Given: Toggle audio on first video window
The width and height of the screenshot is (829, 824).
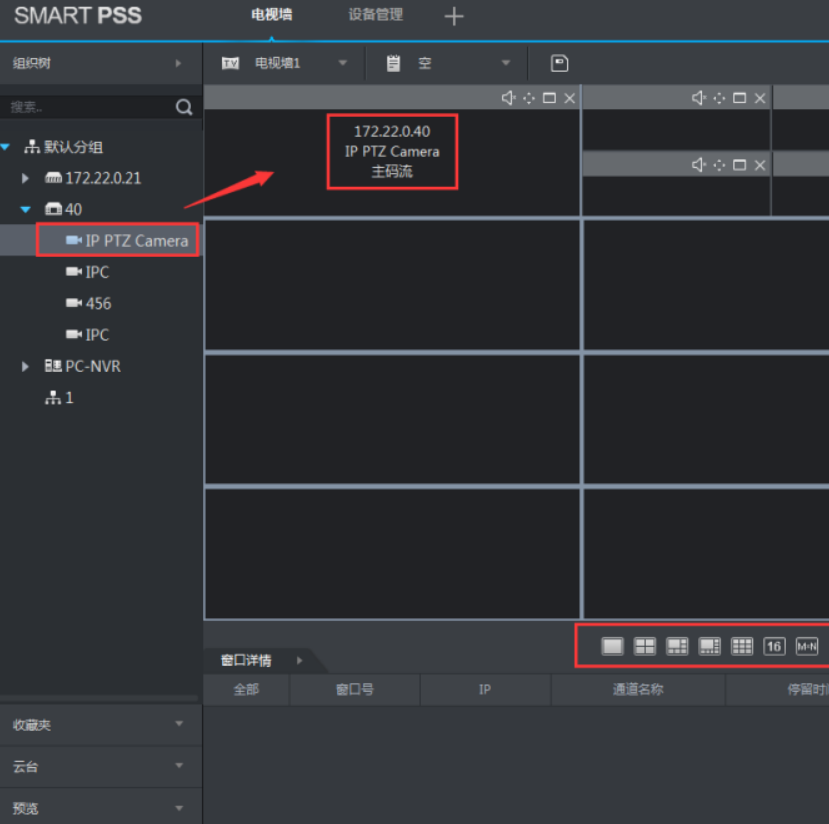Looking at the screenshot, I should (508, 97).
